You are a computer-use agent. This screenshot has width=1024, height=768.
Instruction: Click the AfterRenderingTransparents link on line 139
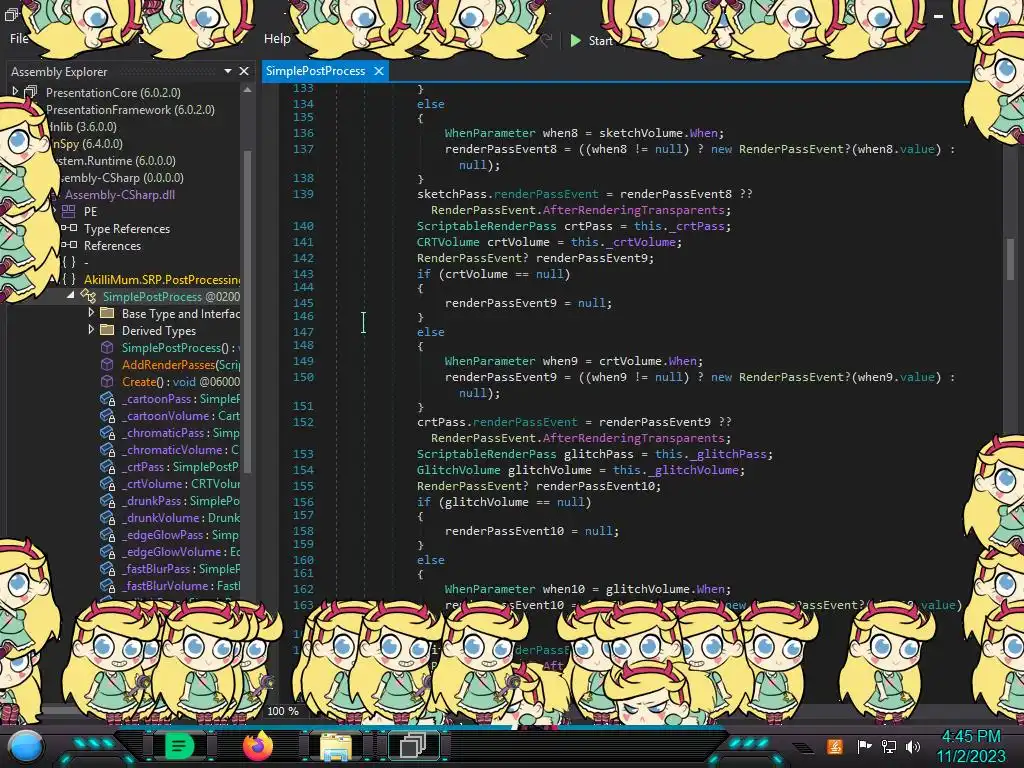pos(633,210)
